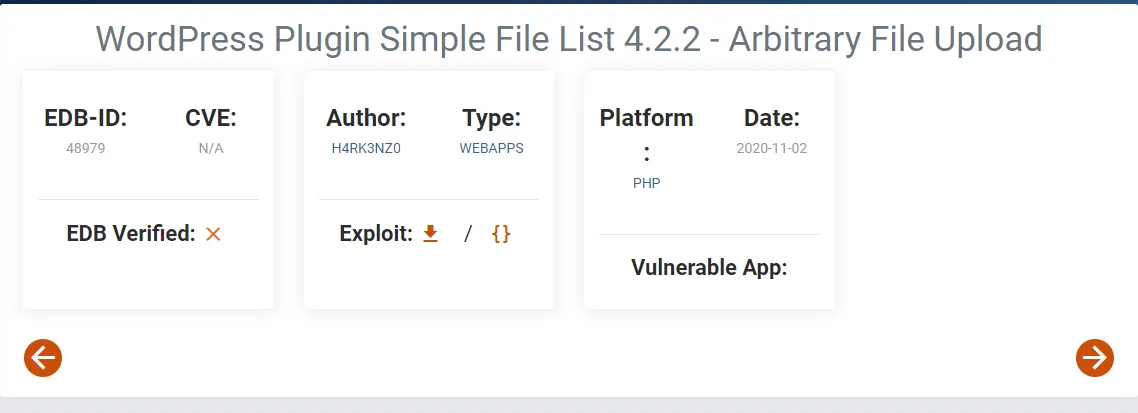
Task: Filter by WEBAPPS type link
Action: [491, 148]
